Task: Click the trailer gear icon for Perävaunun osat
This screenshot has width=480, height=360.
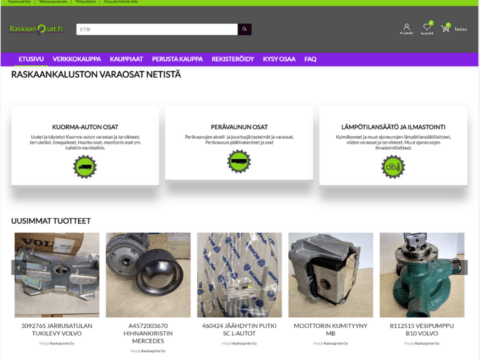Action: coord(239,161)
